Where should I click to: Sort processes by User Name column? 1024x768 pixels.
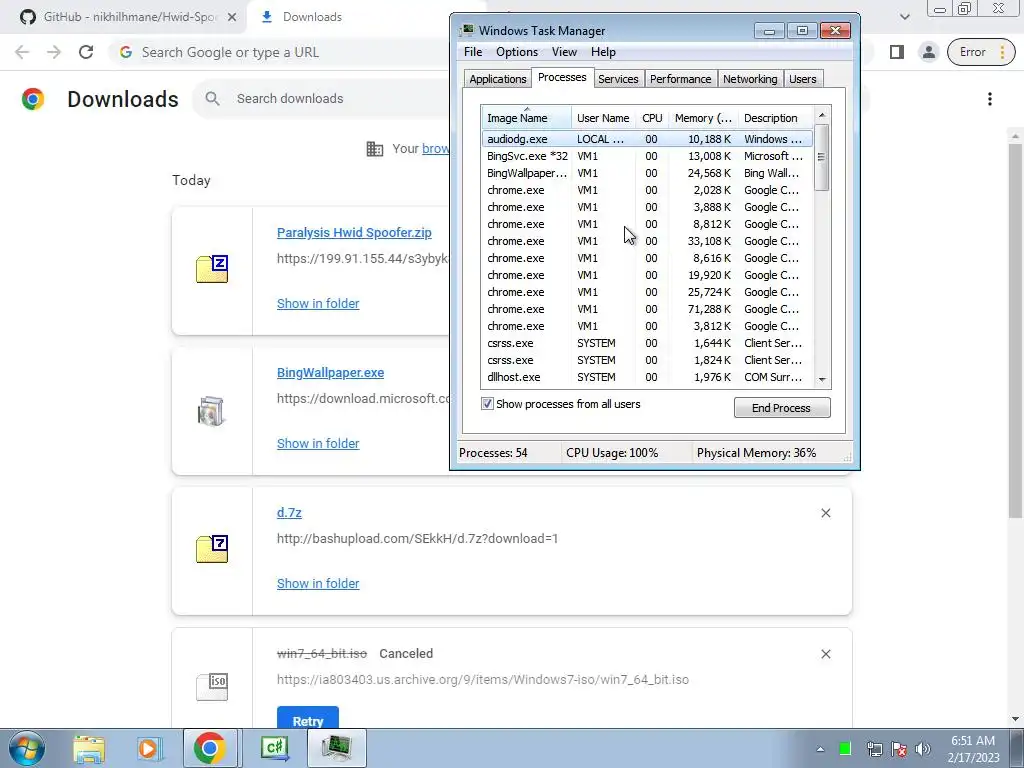tap(603, 118)
